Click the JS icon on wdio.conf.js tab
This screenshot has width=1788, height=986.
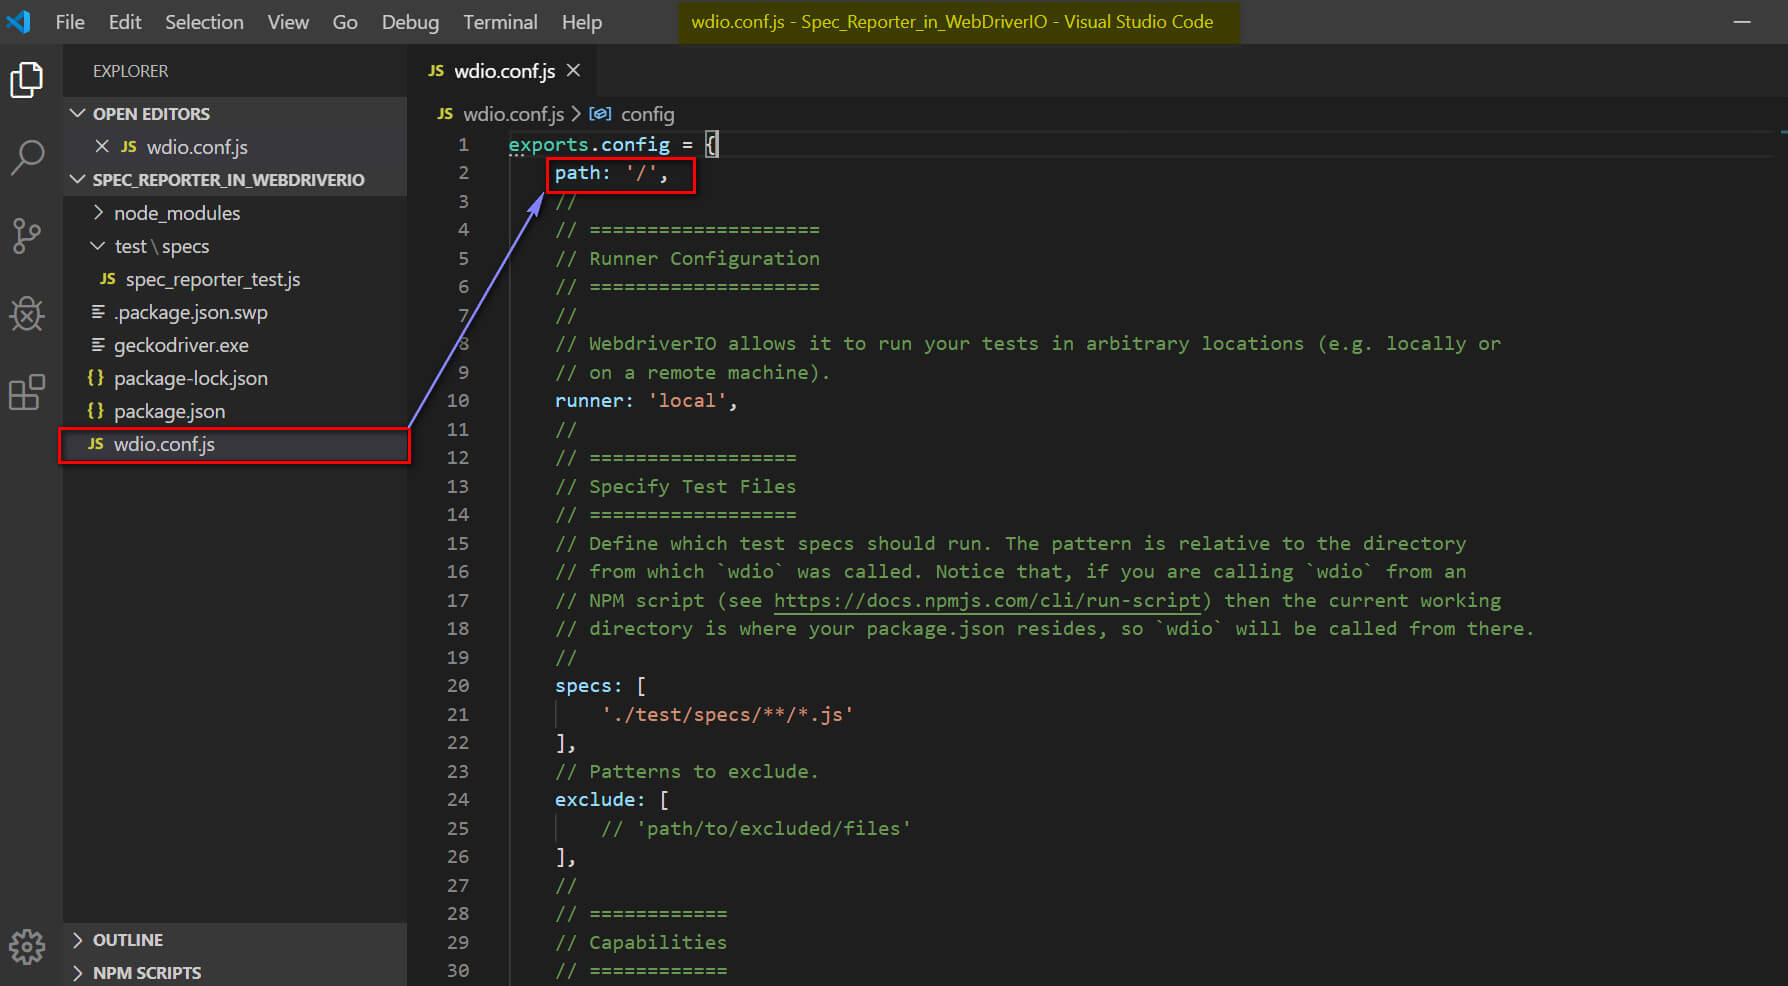(x=436, y=71)
